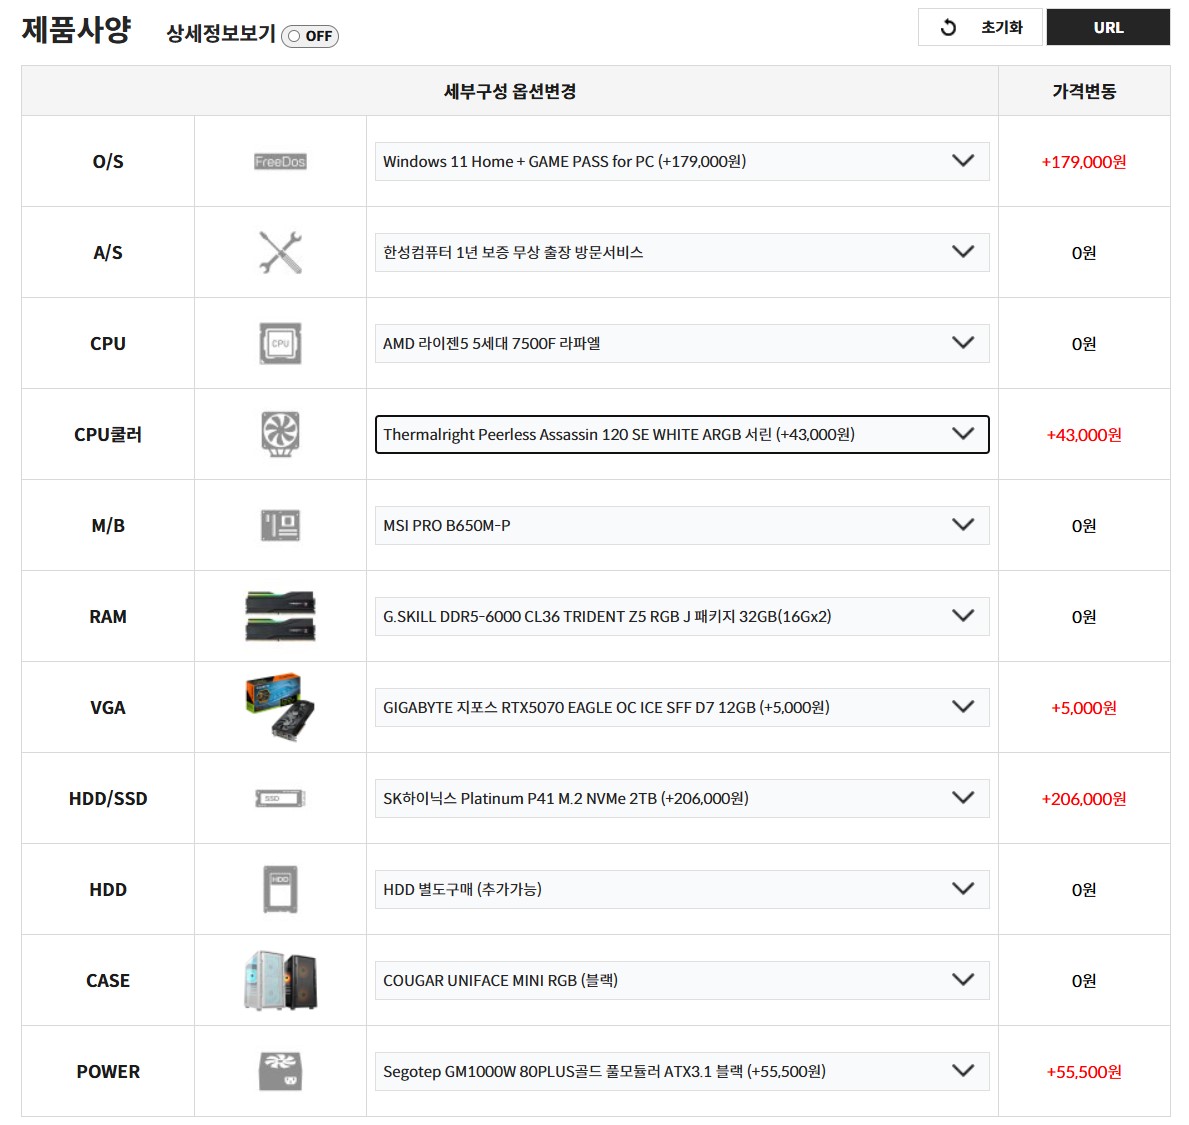Viewport: 1189px width, 1125px height.
Task: Click the 제품사양 heading
Action: tap(77, 30)
